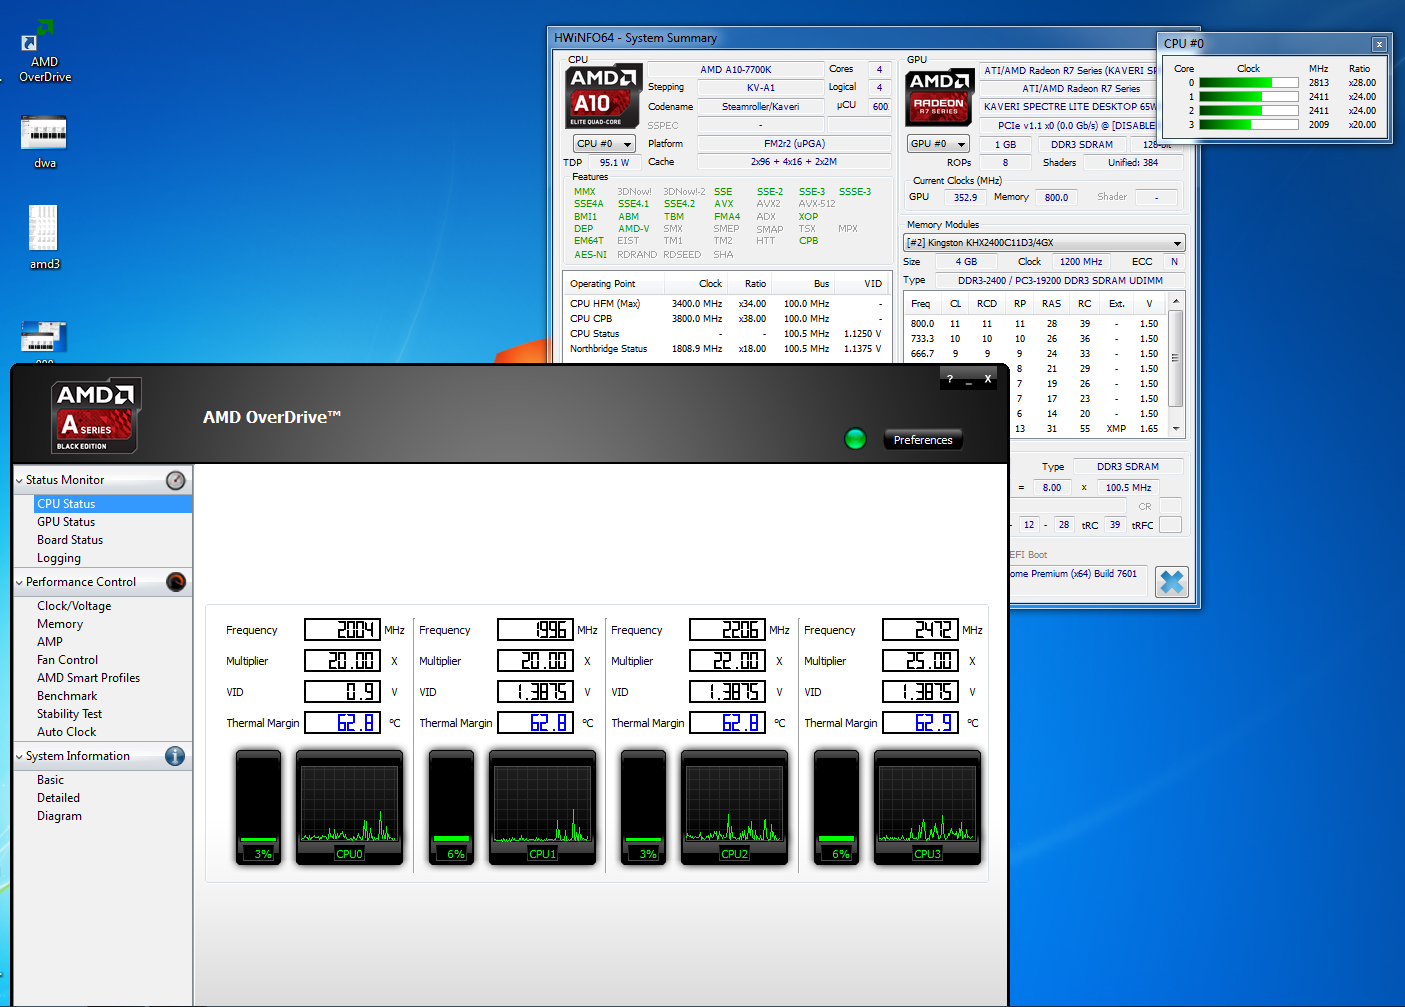Viewport: 1405px width, 1007px height.
Task: Open the CPU #0 selector dropdown
Action: pos(604,144)
